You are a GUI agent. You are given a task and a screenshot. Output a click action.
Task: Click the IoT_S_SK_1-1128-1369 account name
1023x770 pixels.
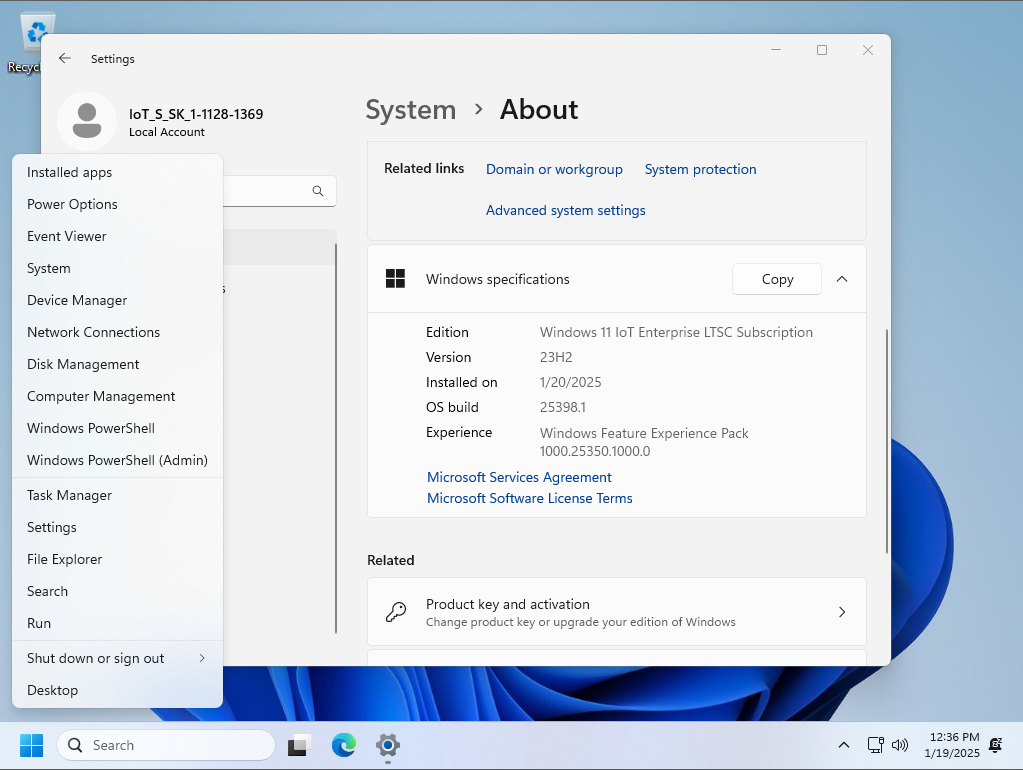click(196, 114)
